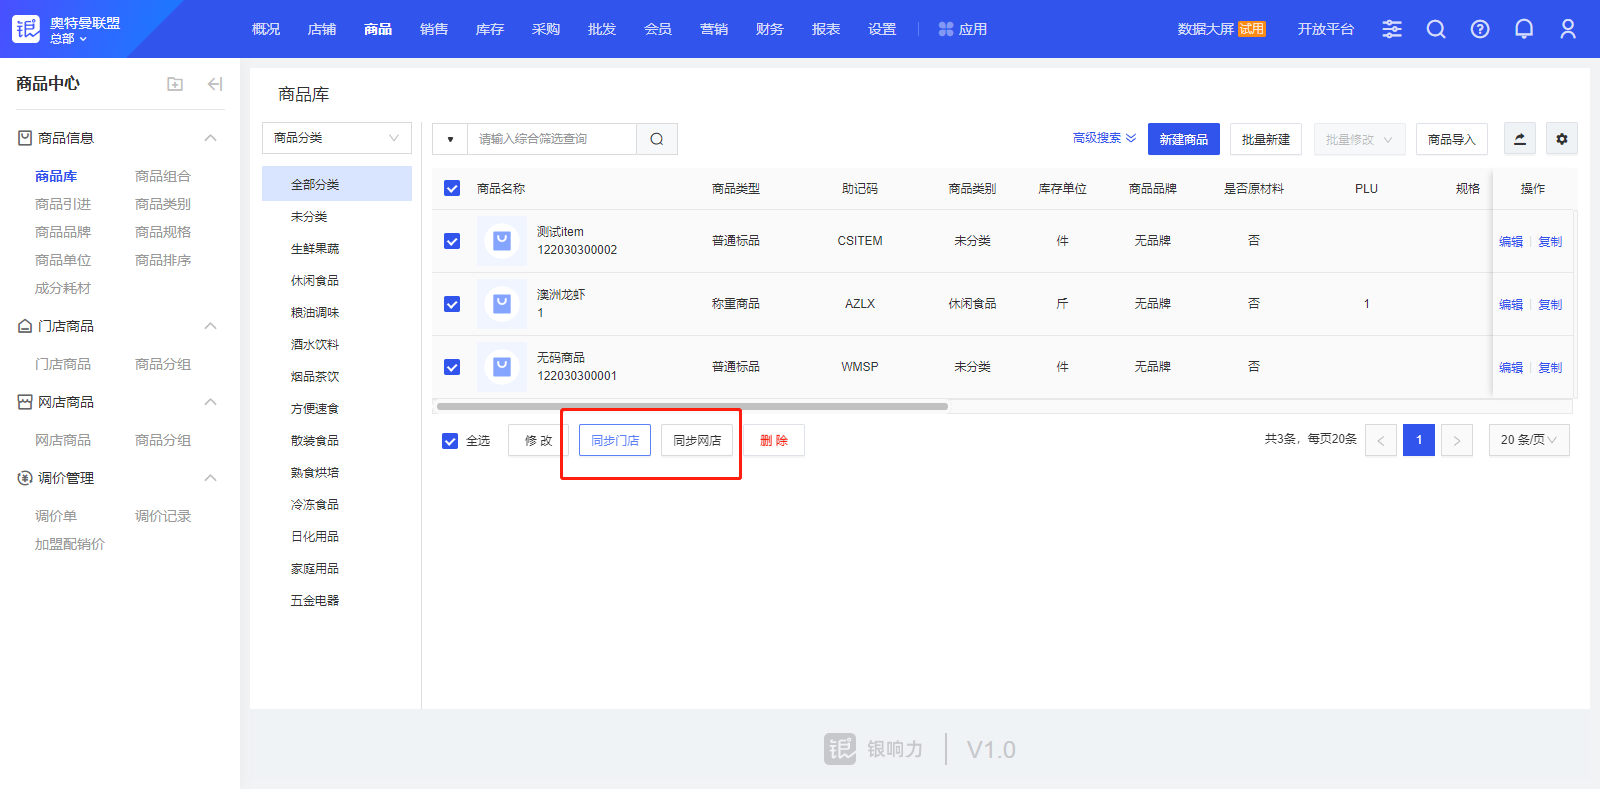Open table column settings gear icon
This screenshot has width=1600, height=789.
[x=1562, y=139]
